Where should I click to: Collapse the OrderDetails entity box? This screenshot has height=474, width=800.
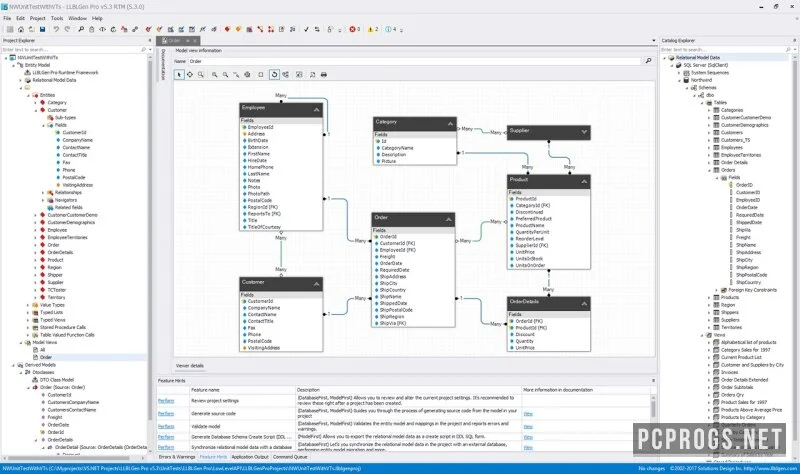584,304
